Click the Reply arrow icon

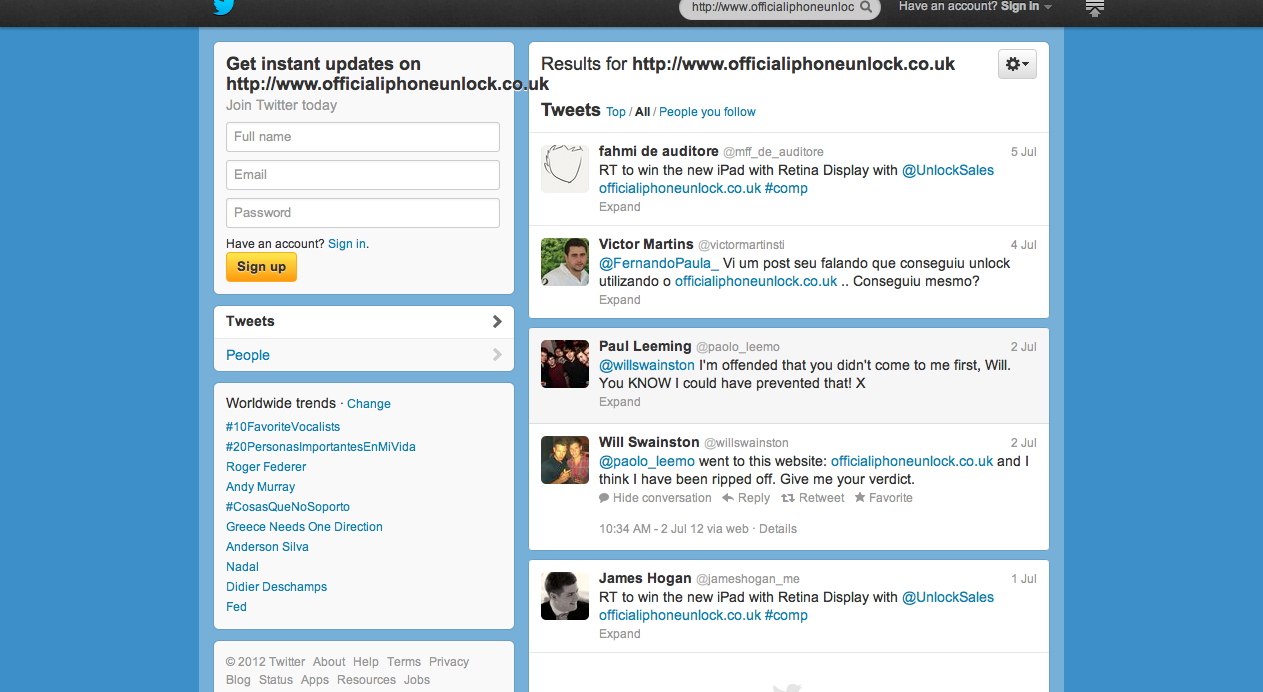coord(728,498)
